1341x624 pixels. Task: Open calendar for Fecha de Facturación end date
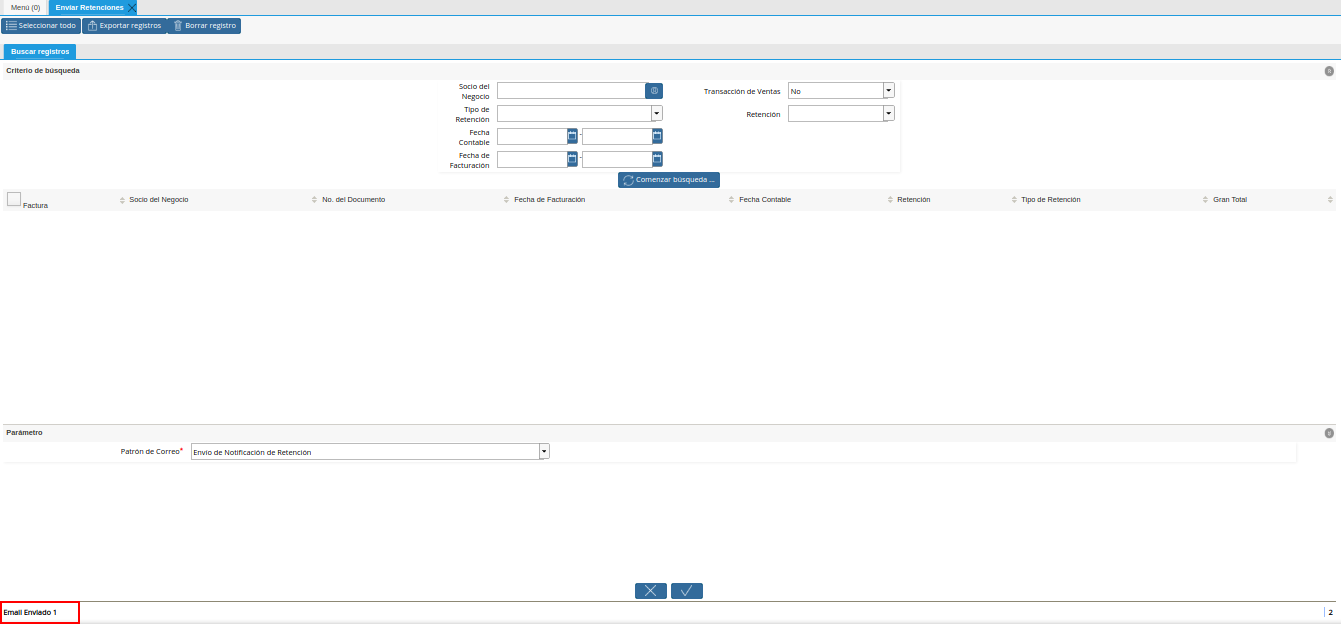[x=657, y=159]
